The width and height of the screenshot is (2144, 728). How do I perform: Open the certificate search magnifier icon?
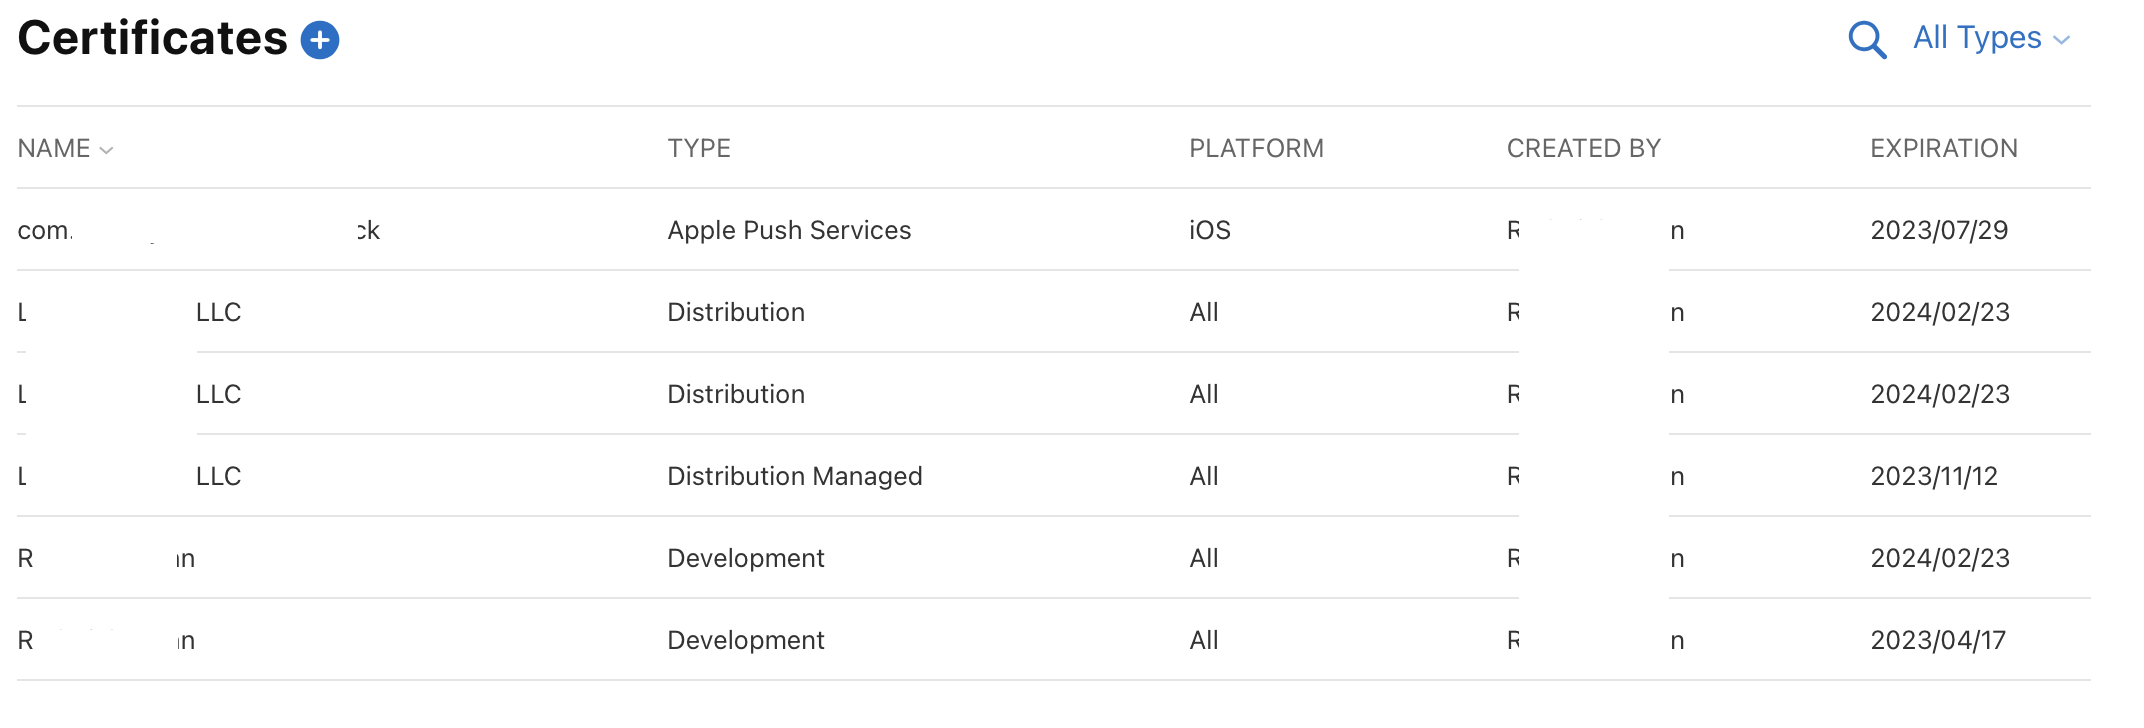[x=1866, y=40]
